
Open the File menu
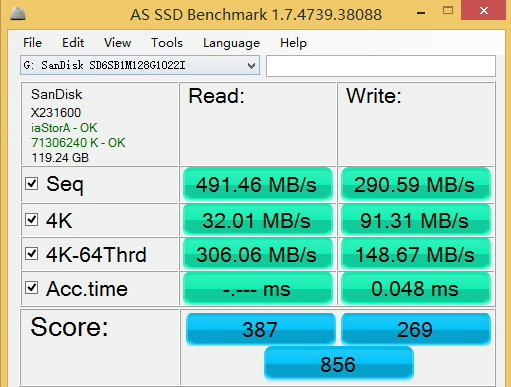[x=32, y=43]
